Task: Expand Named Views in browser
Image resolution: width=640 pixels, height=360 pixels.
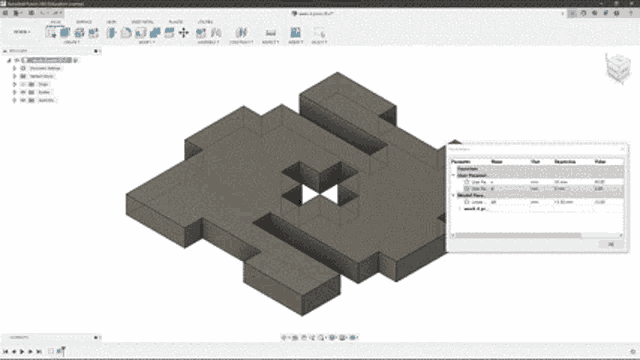Action: (x=14, y=76)
